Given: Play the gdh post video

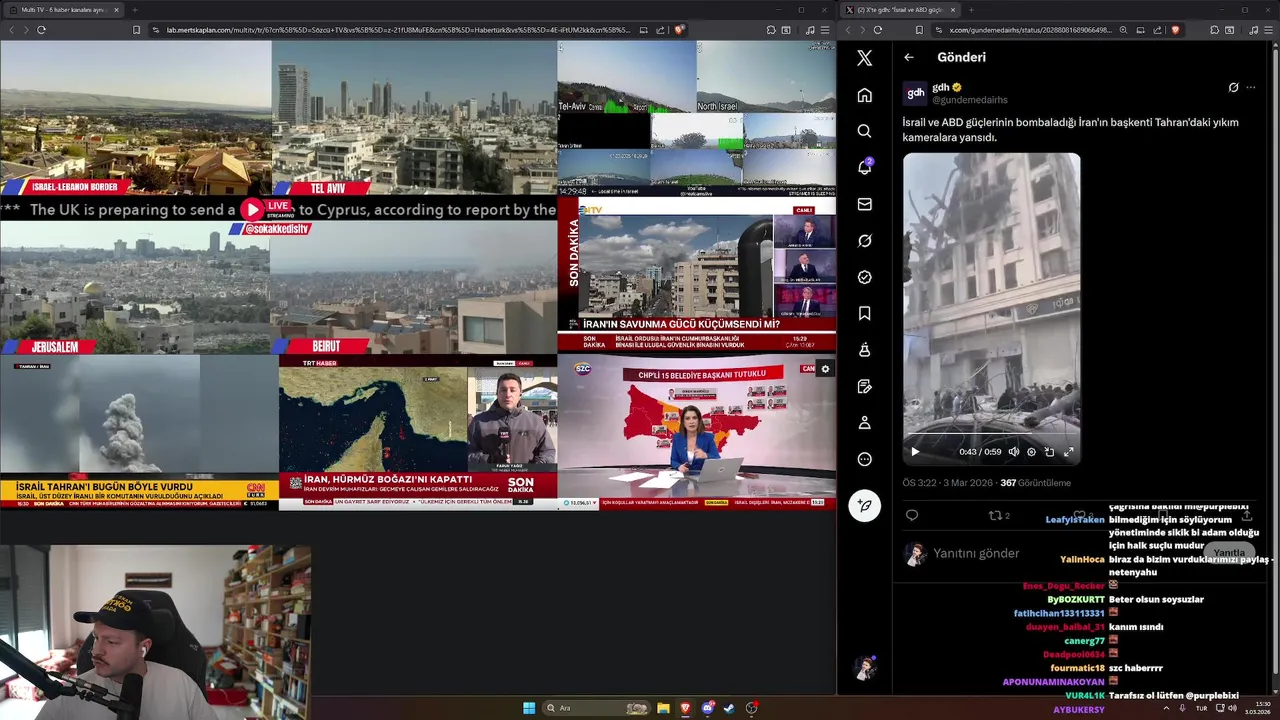Looking at the screenshot, I should tap(914, 452).
